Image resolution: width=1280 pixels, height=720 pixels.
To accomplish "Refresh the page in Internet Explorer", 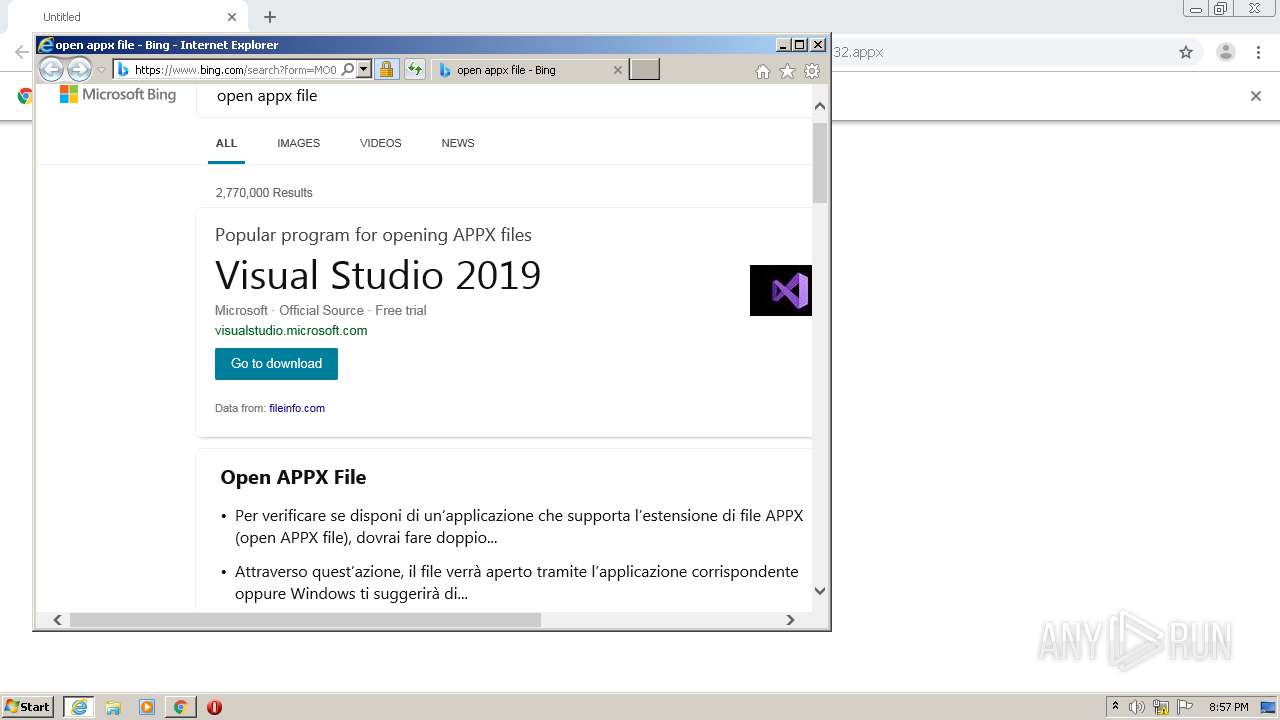I will (x=414, y=70).
